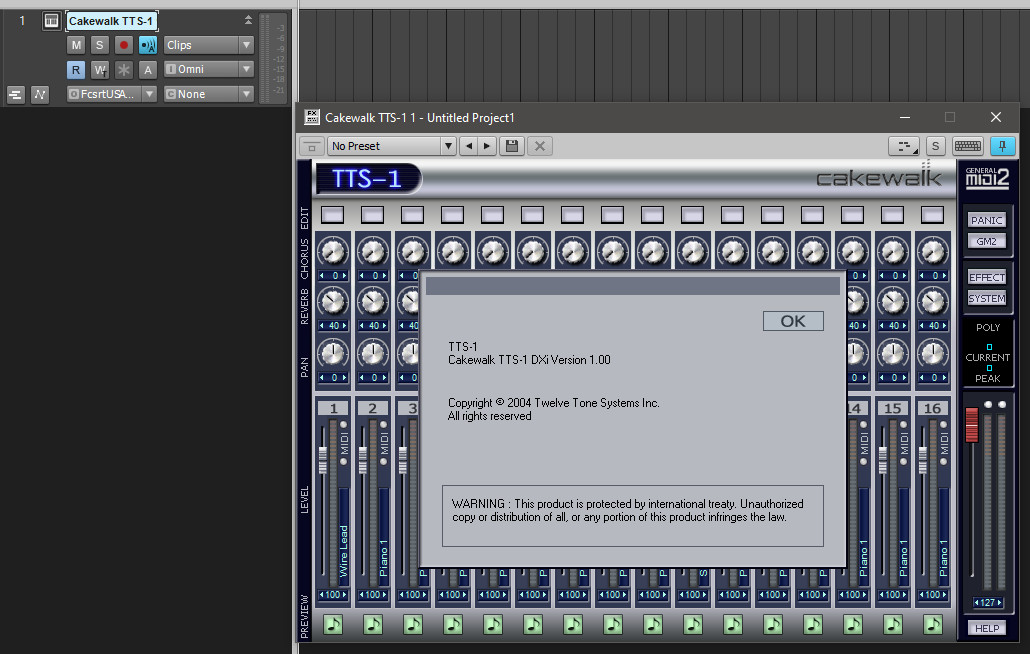Arm track 1 for recording
The image size is (1030, 654).
[123, 45]
